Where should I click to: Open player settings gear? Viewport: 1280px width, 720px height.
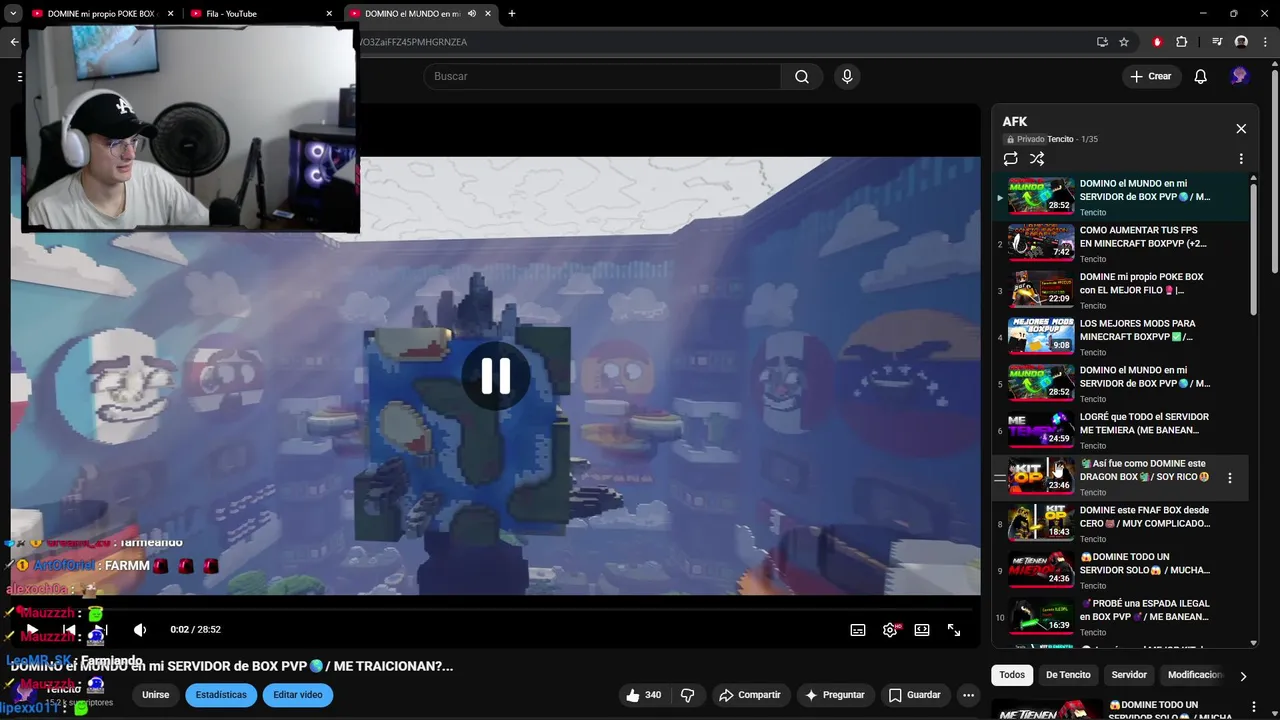coord(890,630)
